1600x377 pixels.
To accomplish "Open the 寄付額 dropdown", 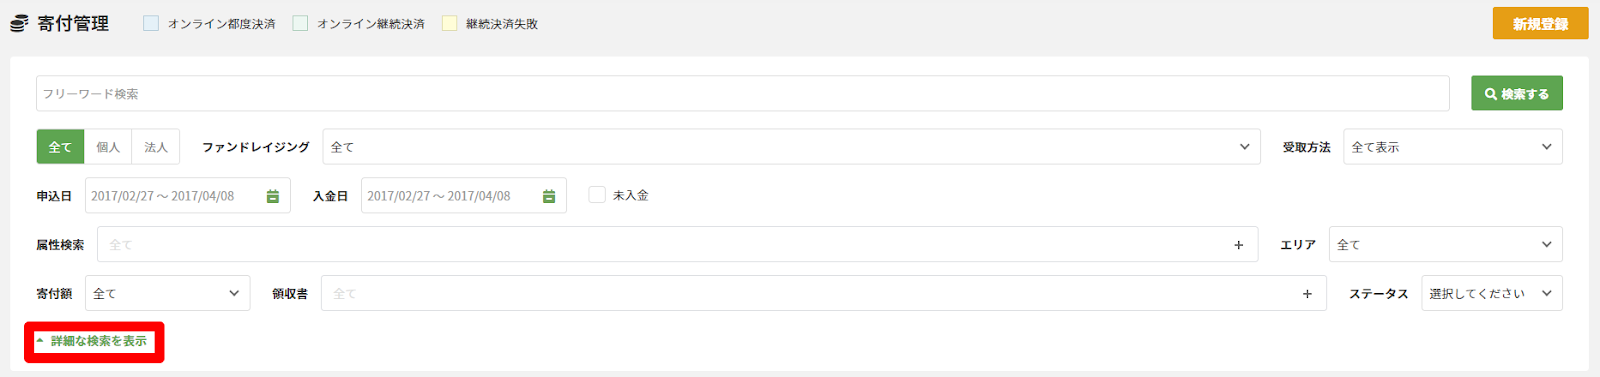I will click(167, 294).
